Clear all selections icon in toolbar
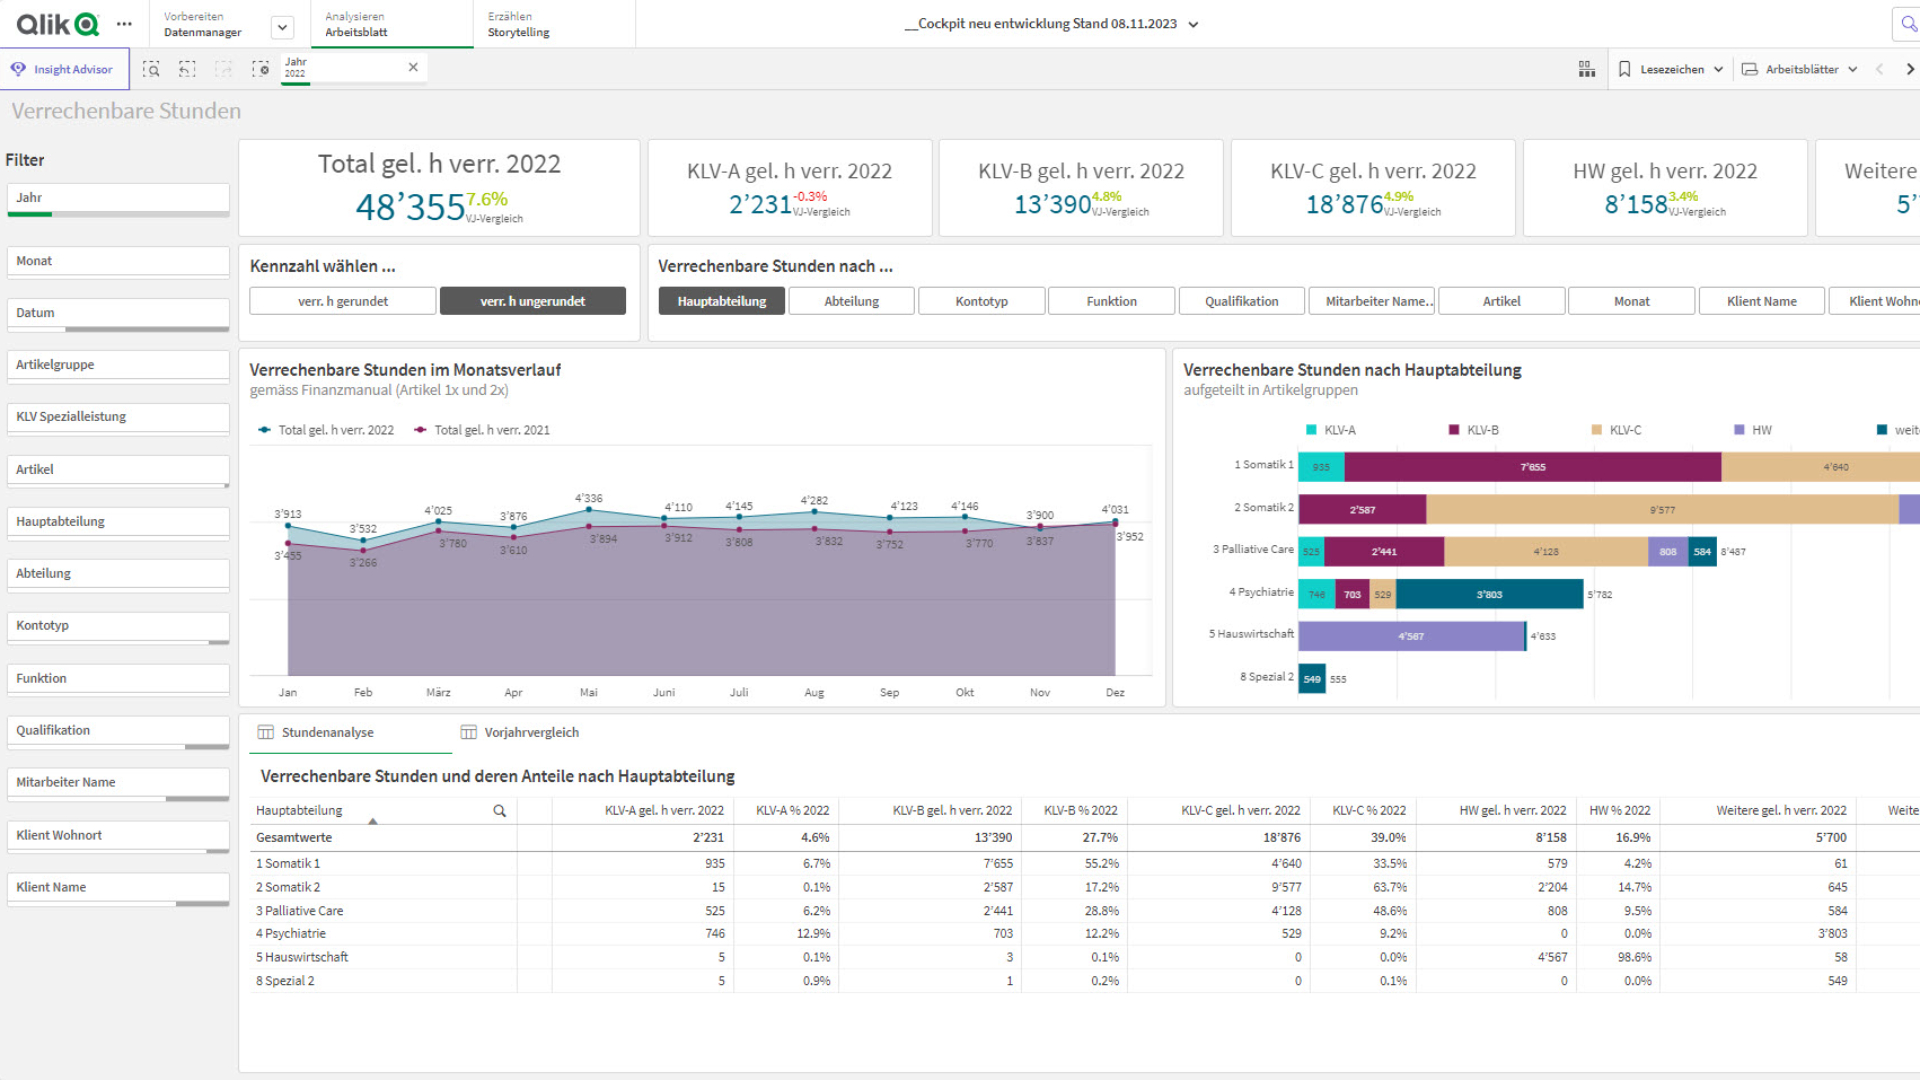This screenshot has height=1080, width=1920. pyautogui.click(x=260, y=69)
